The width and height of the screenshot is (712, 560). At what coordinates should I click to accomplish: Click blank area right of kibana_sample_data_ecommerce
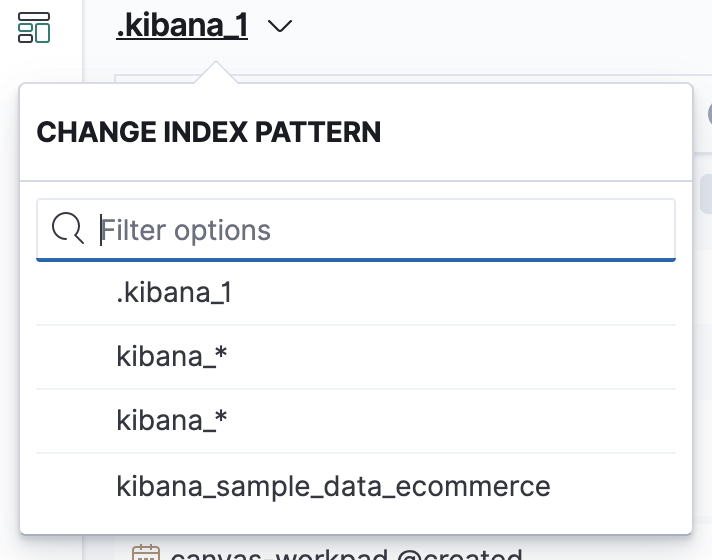tap(620, 486)
